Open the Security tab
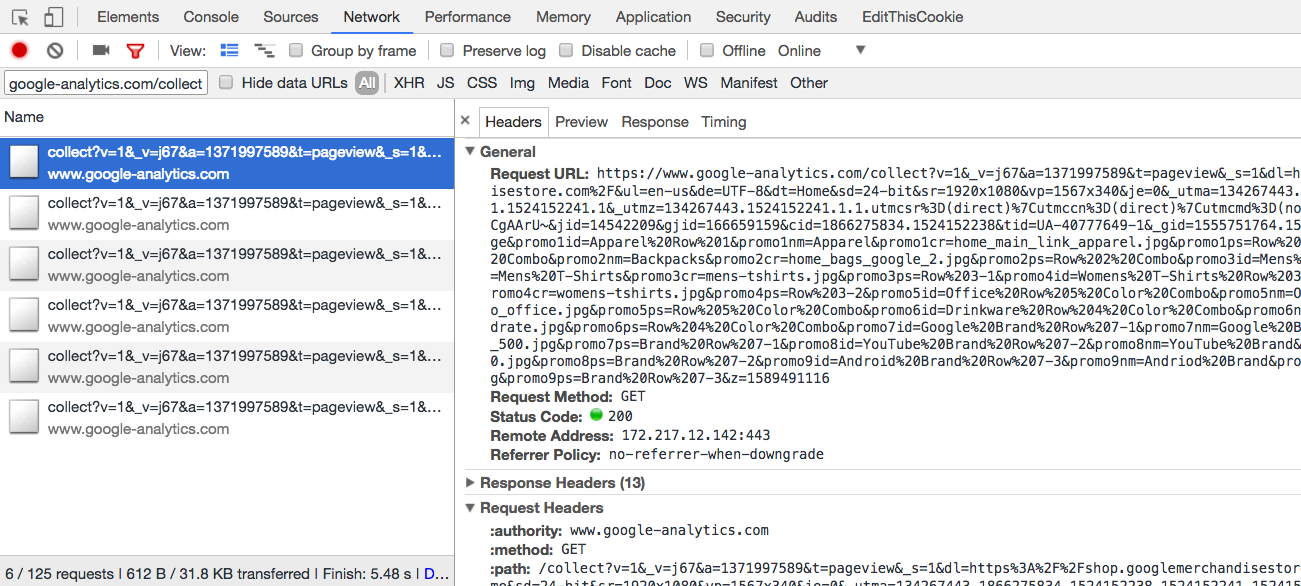The height and width of the screenshot is (586, 1301). 743,17
